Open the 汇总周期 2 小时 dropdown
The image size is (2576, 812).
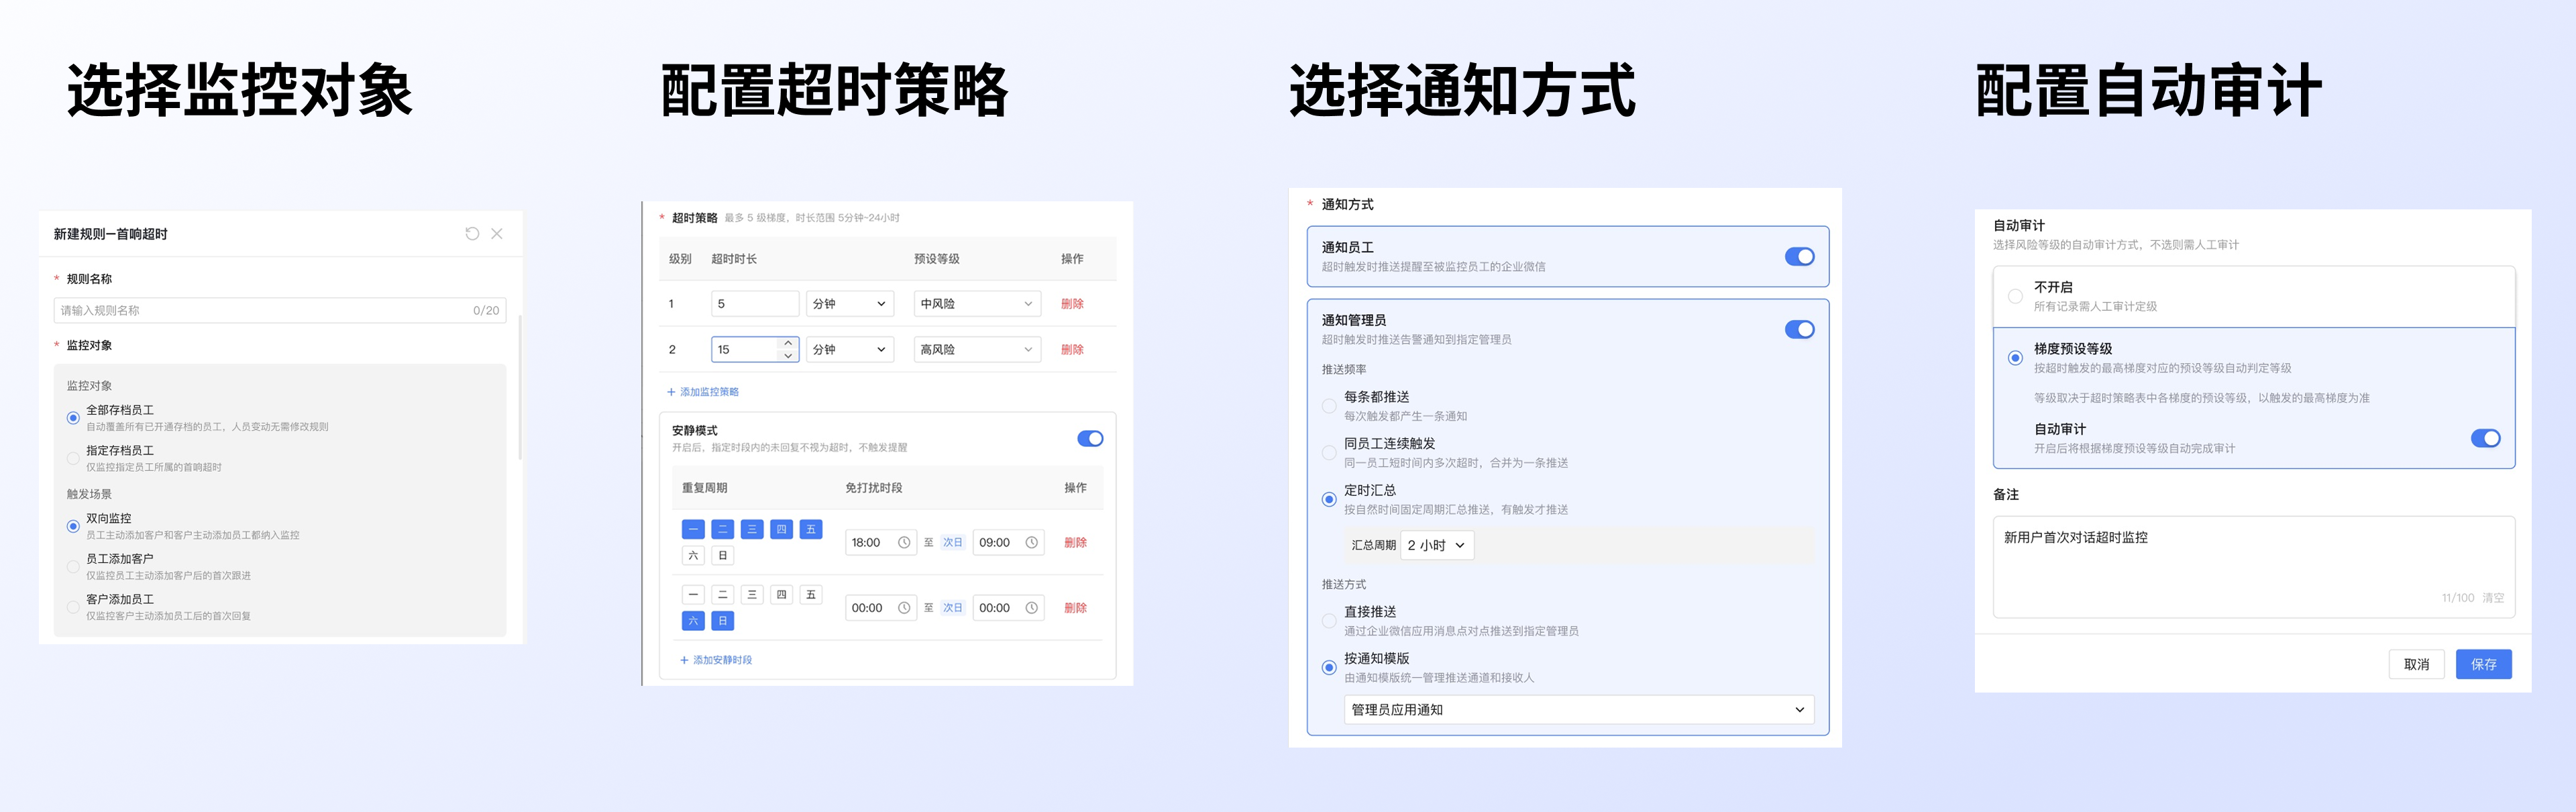click(x=1437, y=546)
